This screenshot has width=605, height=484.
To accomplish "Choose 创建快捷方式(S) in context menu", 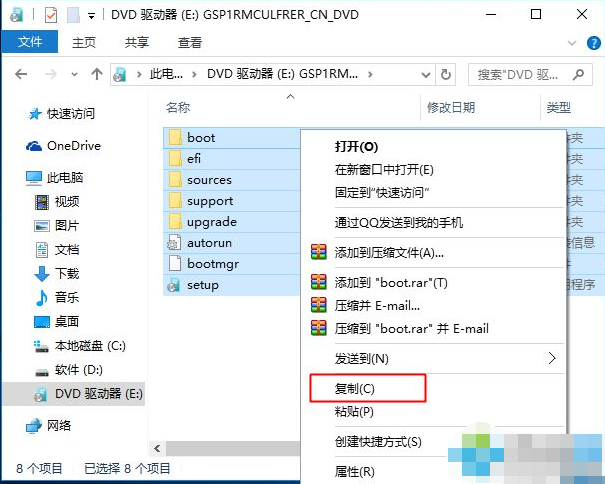I will click(x=378, y=442).
